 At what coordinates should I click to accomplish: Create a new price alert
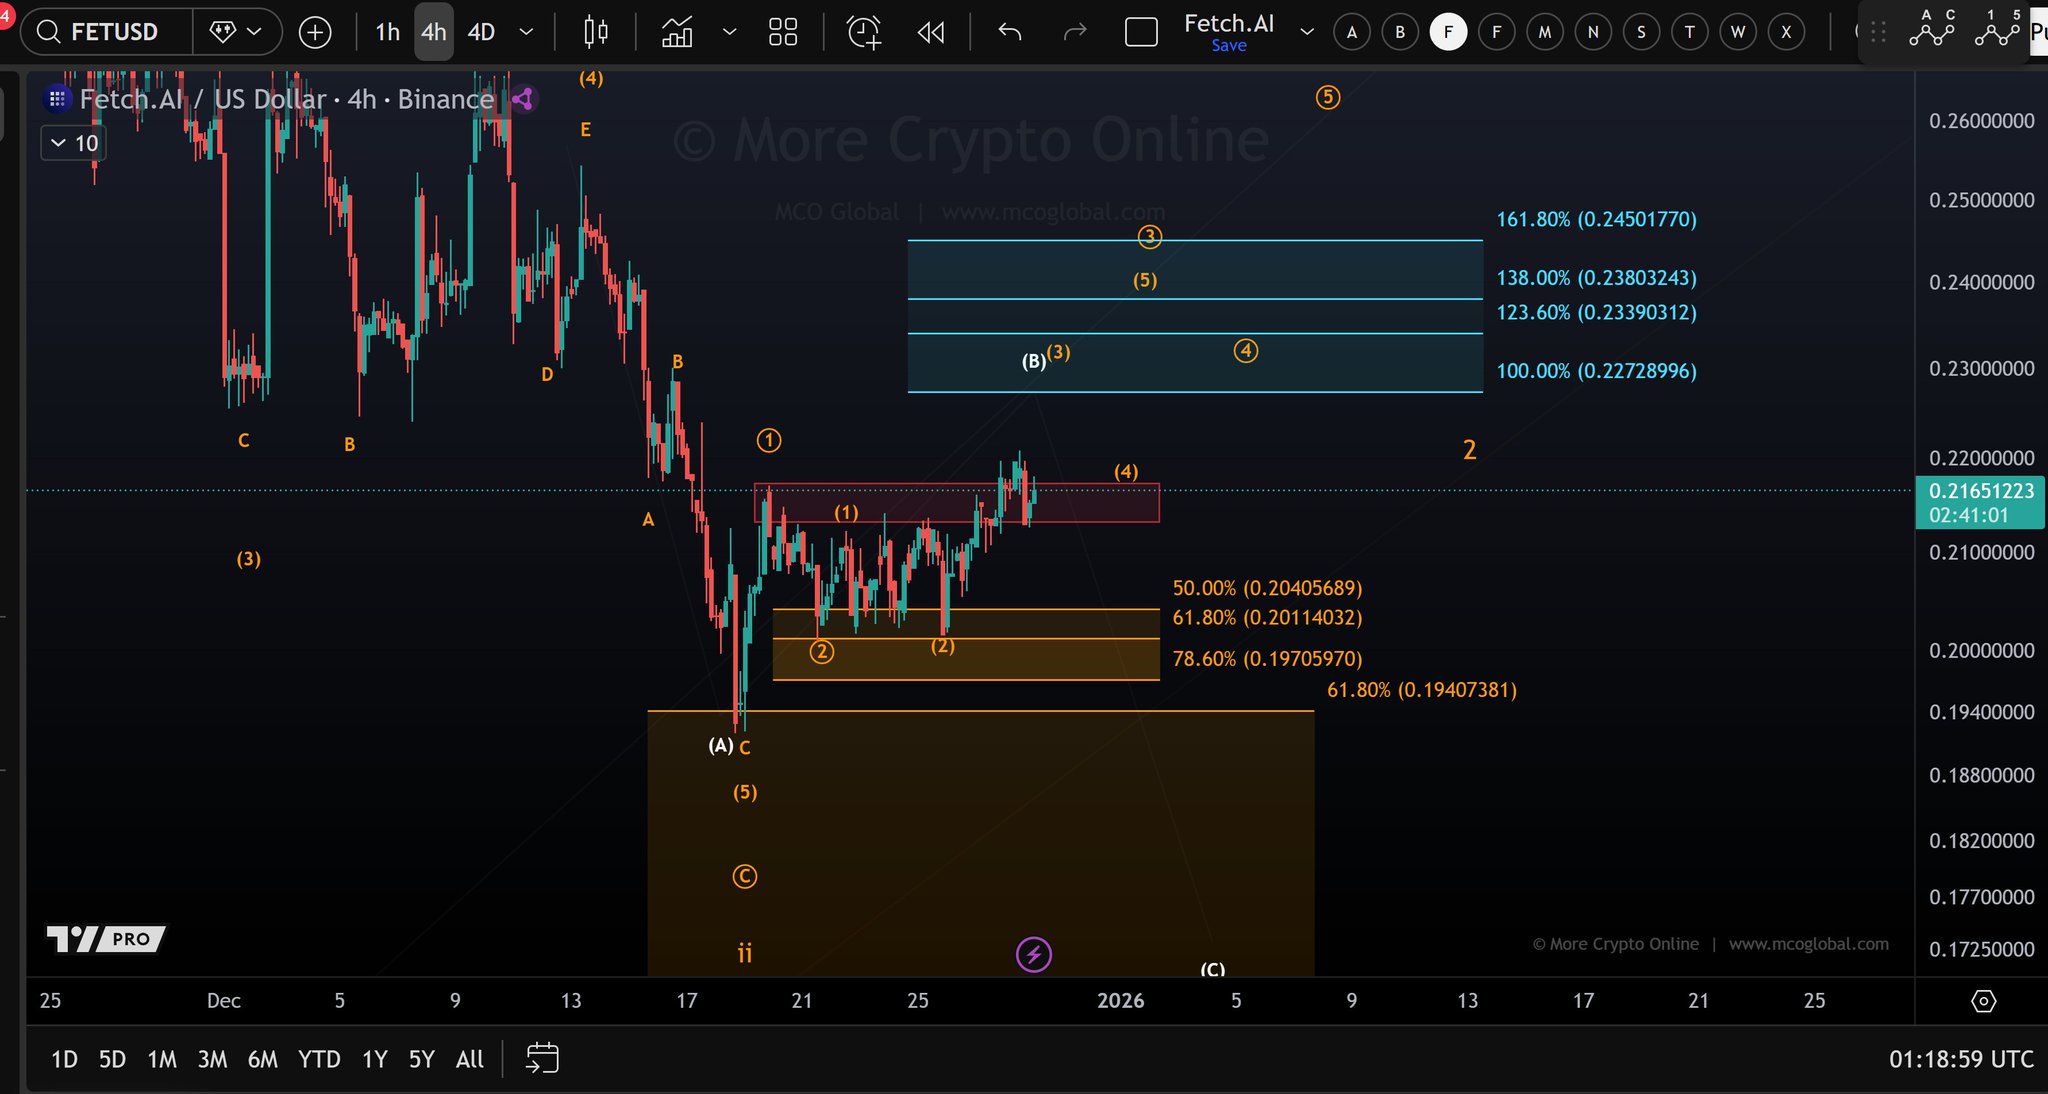pos(864,32)
